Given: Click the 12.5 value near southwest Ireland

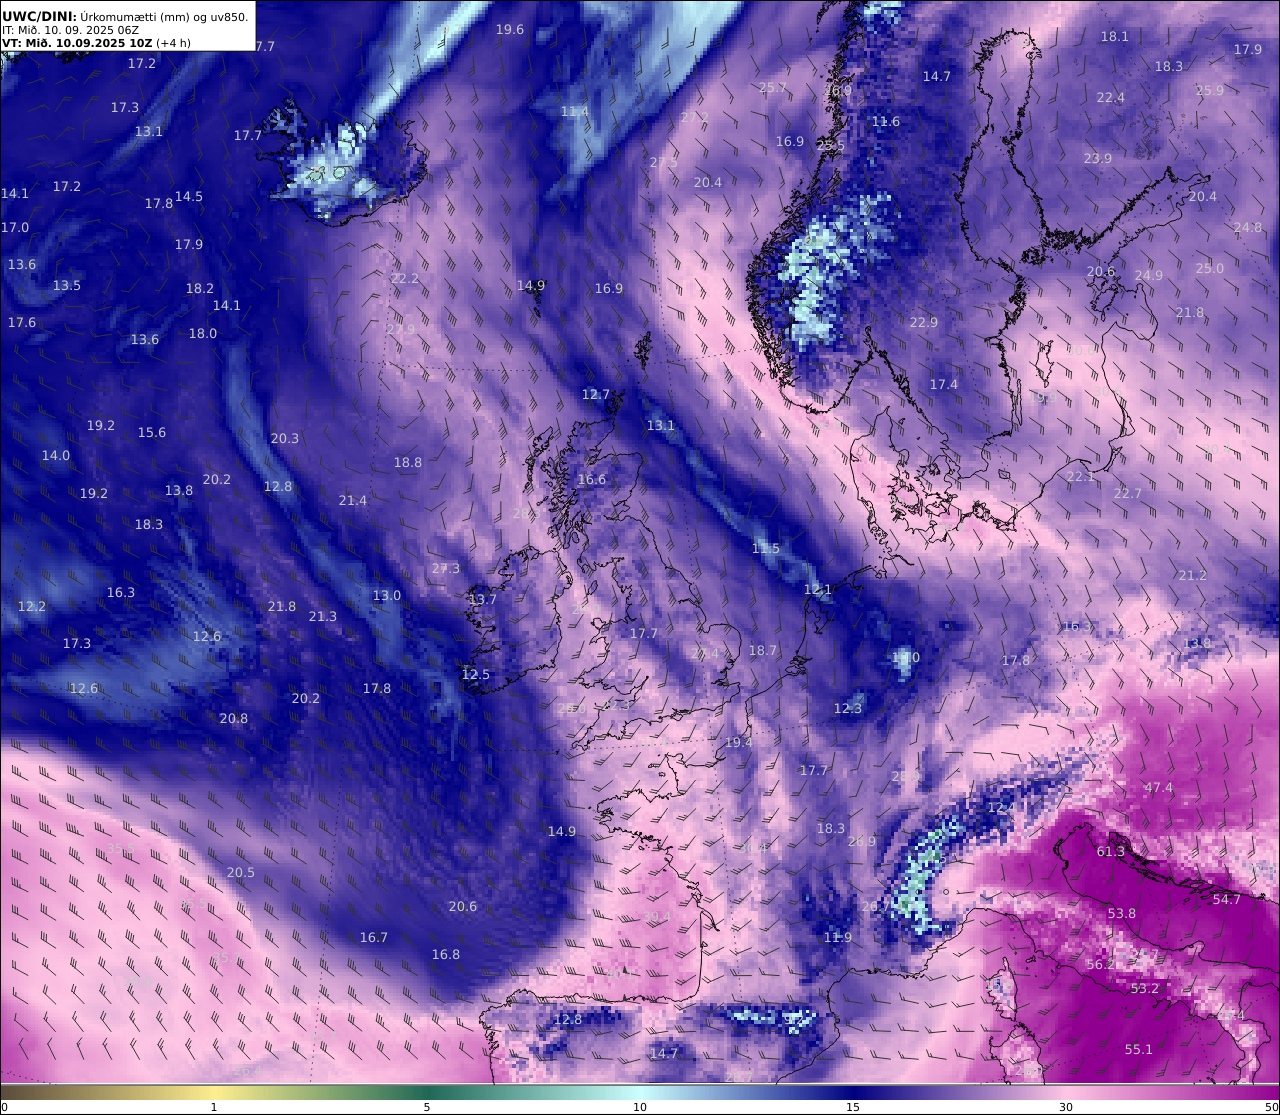Looking at the screenshot, I should (x=476, y=675).
